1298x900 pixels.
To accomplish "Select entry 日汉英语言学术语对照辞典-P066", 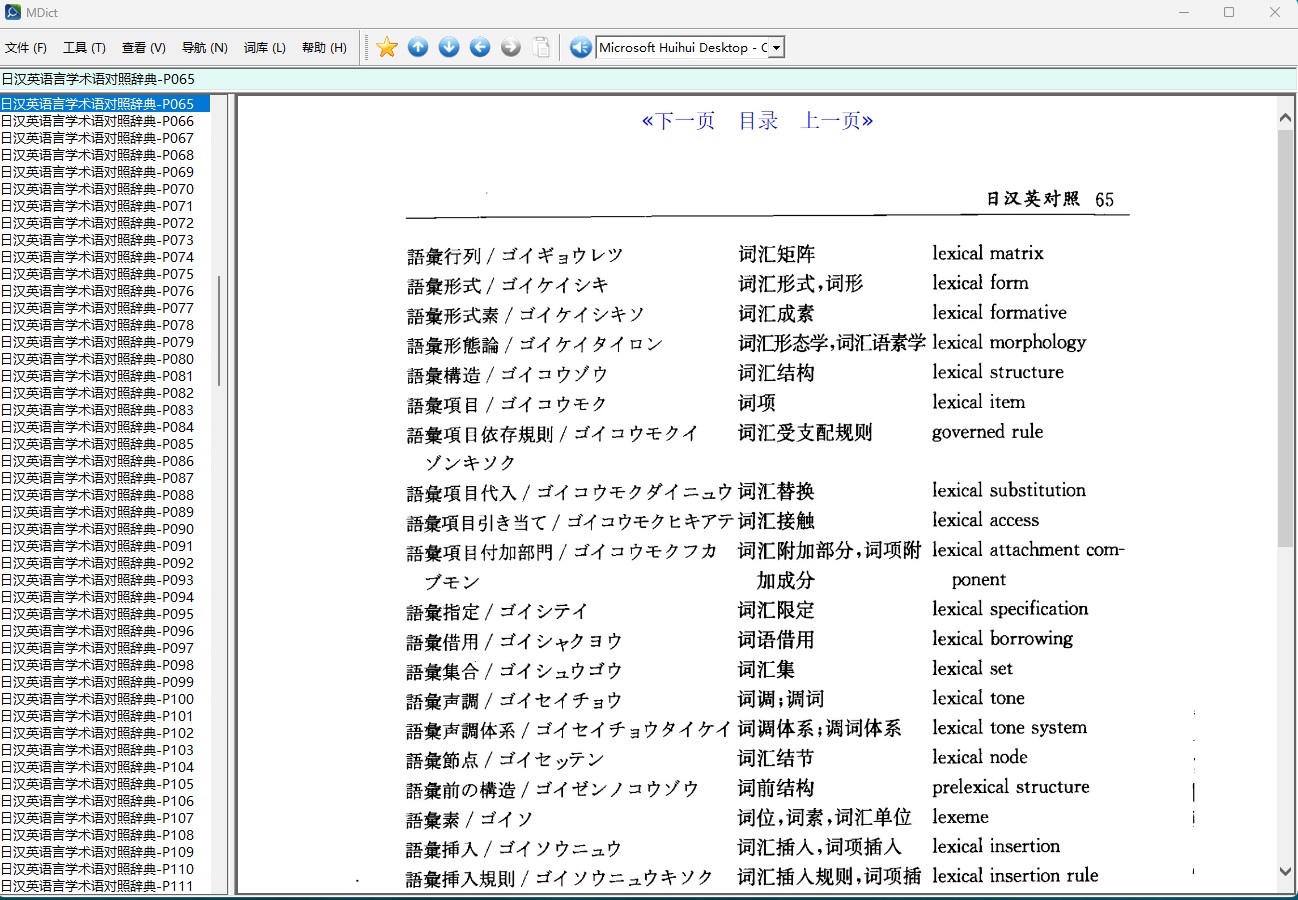I will [x=104, y=121].
